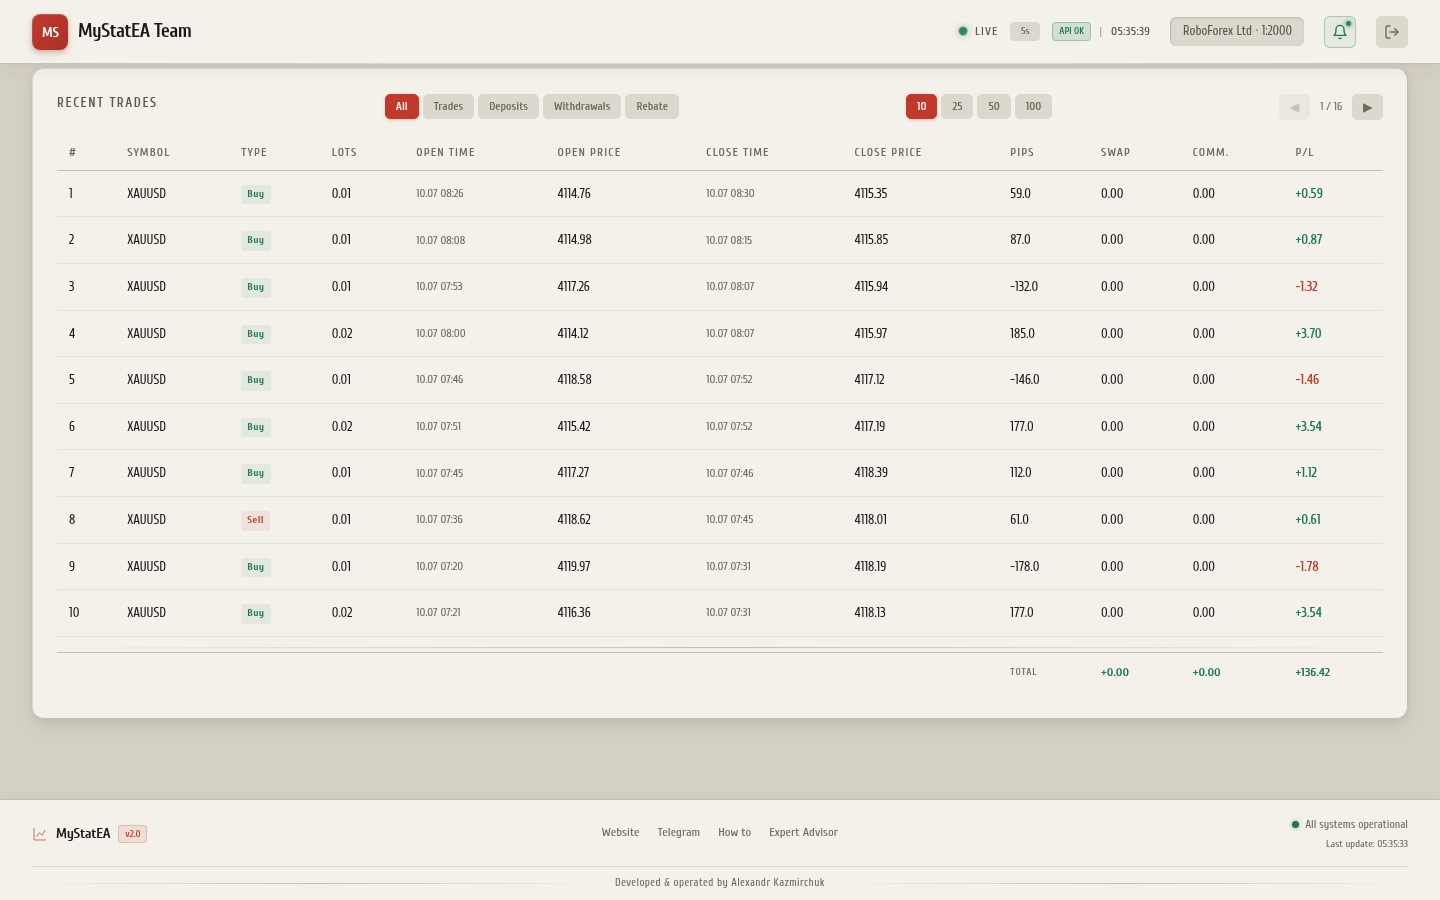Click pips value 87.0

(x=1020, y=240)
